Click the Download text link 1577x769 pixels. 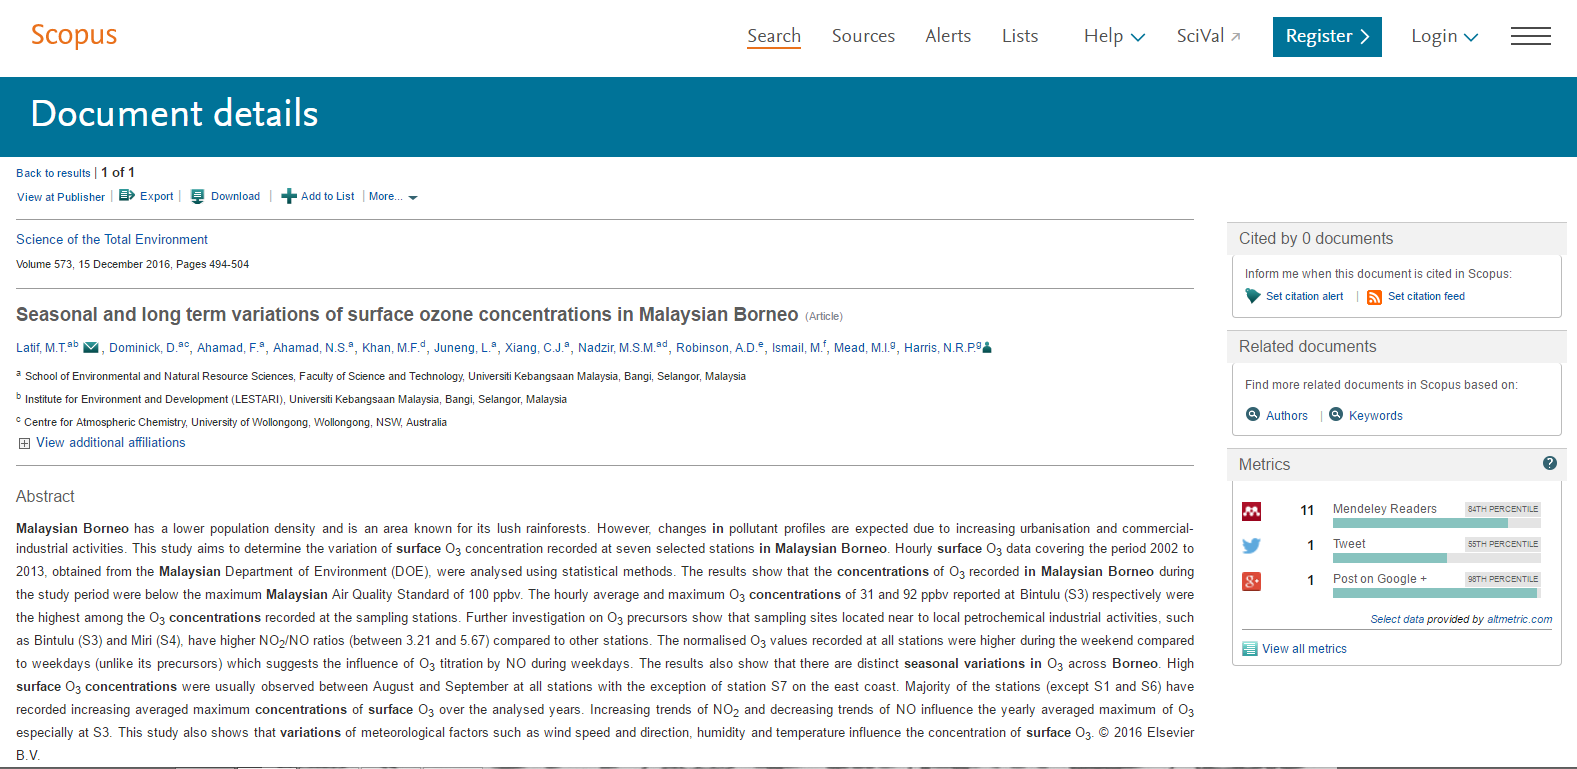[x=235, y=196]
